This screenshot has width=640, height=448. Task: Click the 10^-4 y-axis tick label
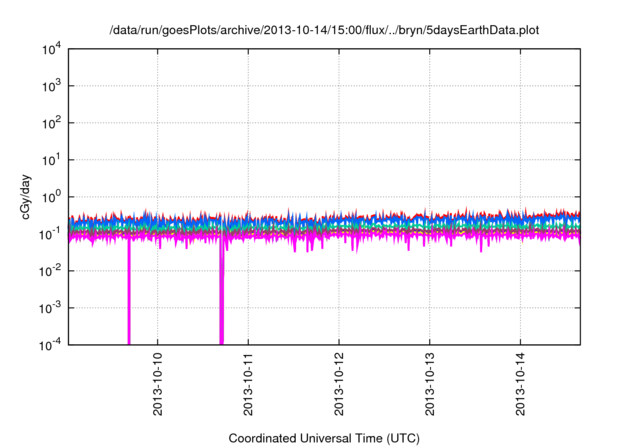(50, 345)
